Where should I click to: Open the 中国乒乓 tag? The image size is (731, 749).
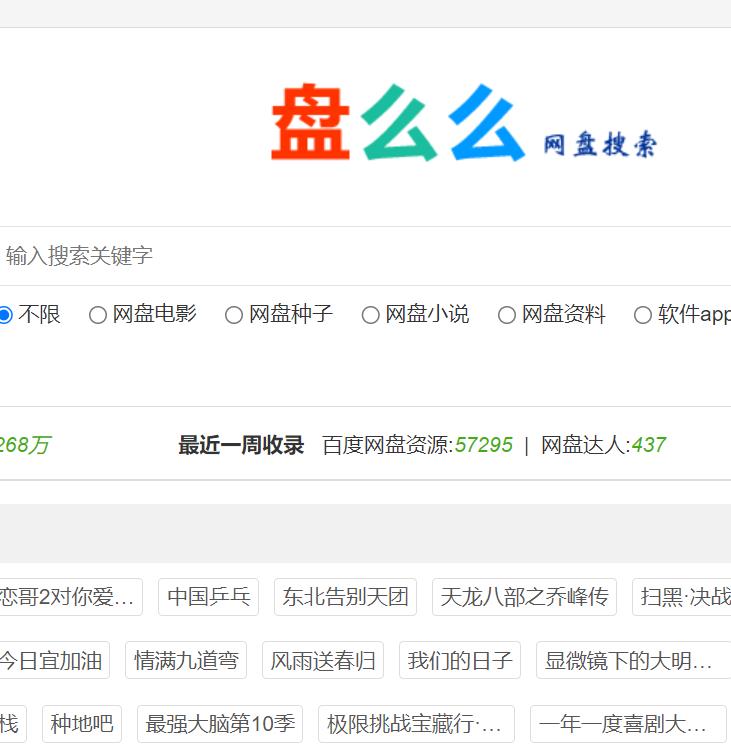(209, 597)
